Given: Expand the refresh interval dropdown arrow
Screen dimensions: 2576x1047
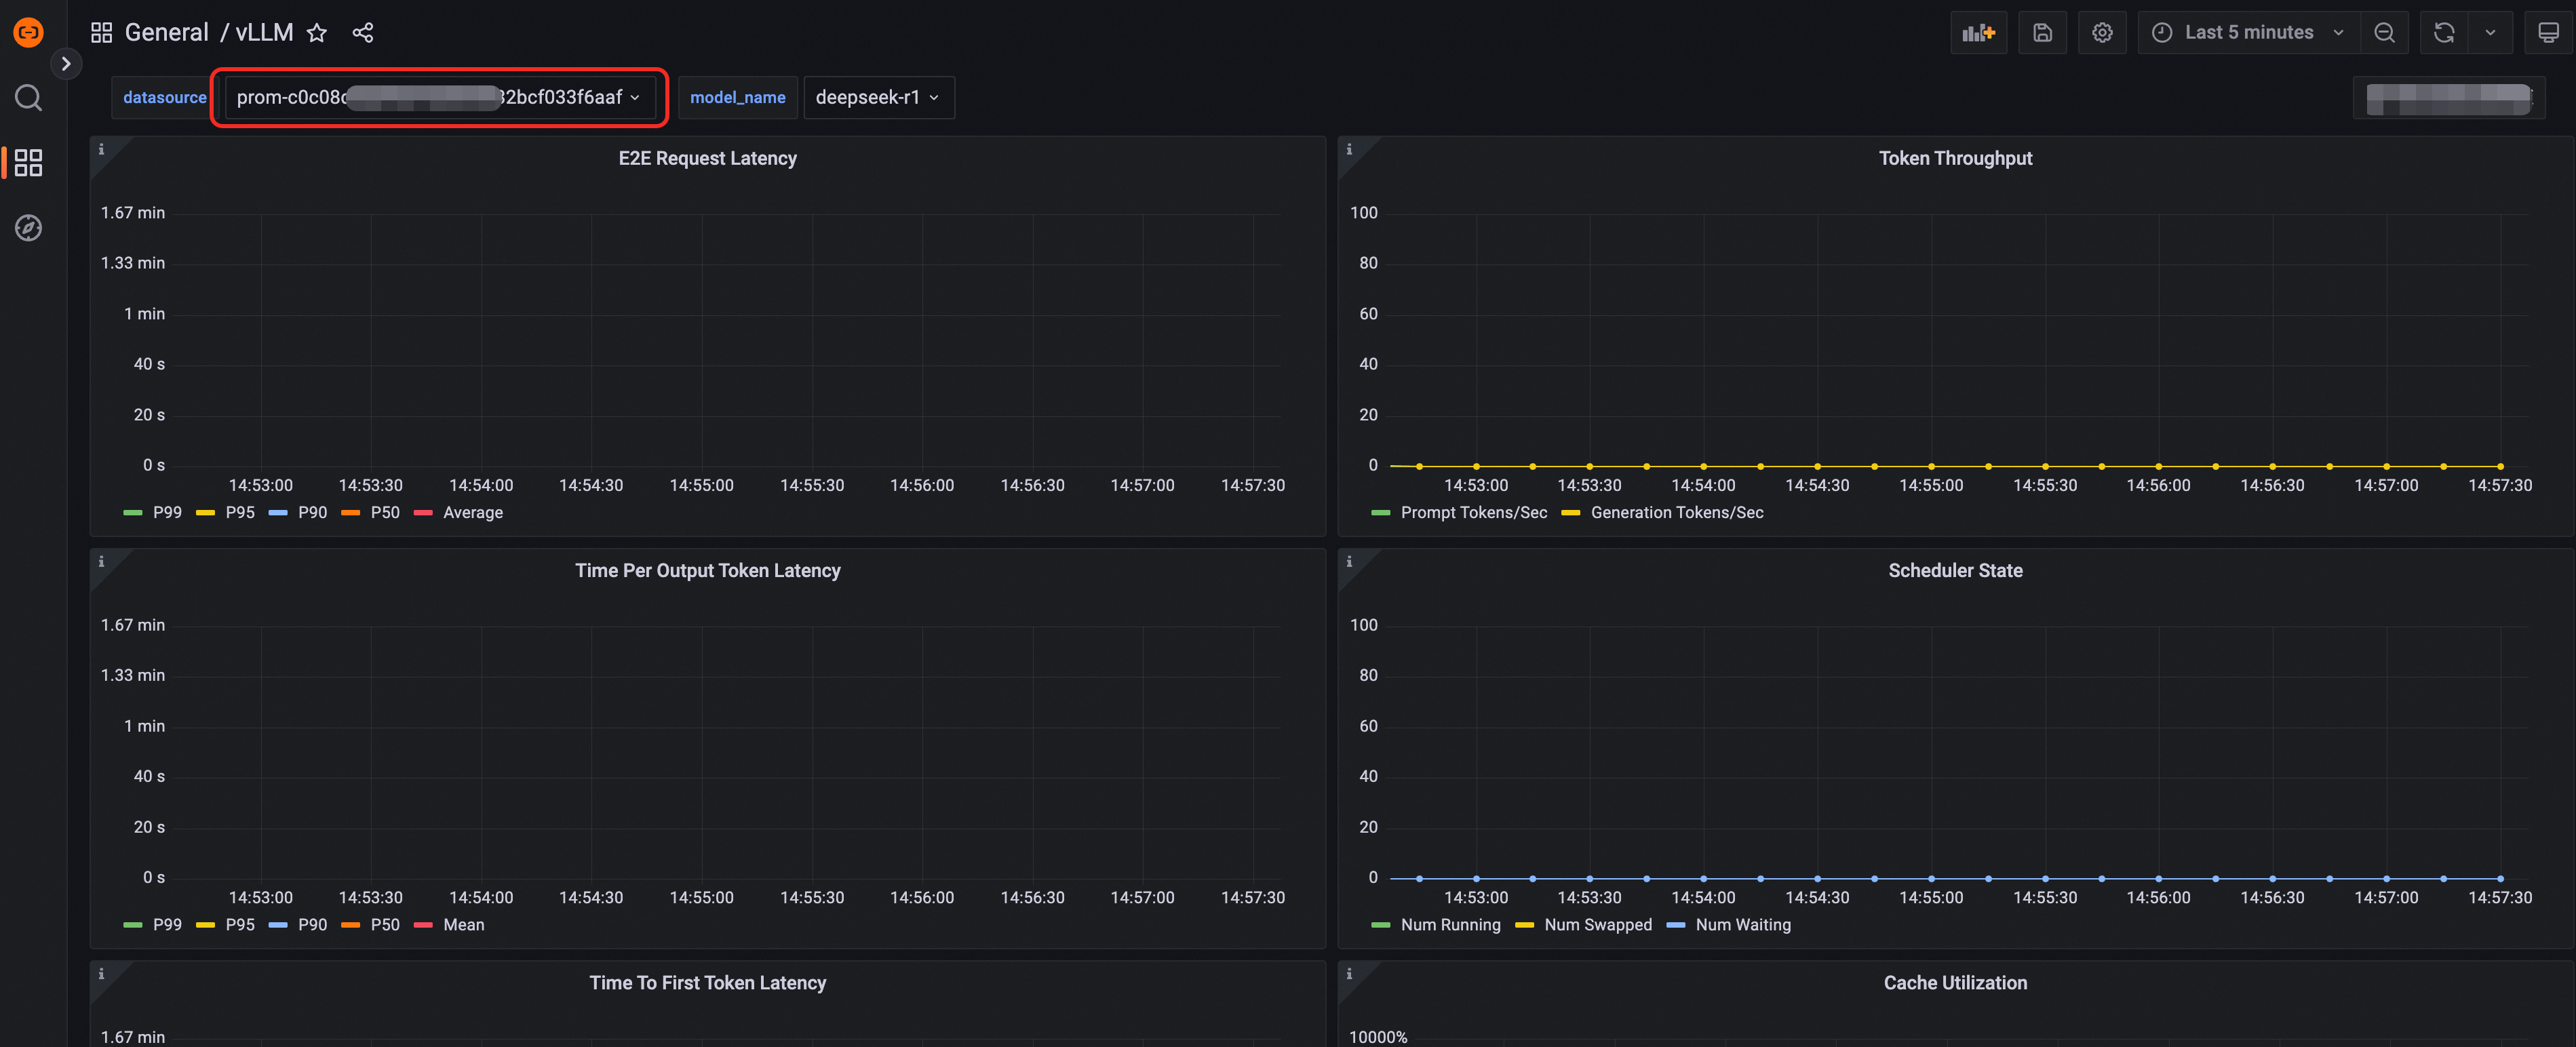Looking at the screenshot, I should [x=2490, y=33].
